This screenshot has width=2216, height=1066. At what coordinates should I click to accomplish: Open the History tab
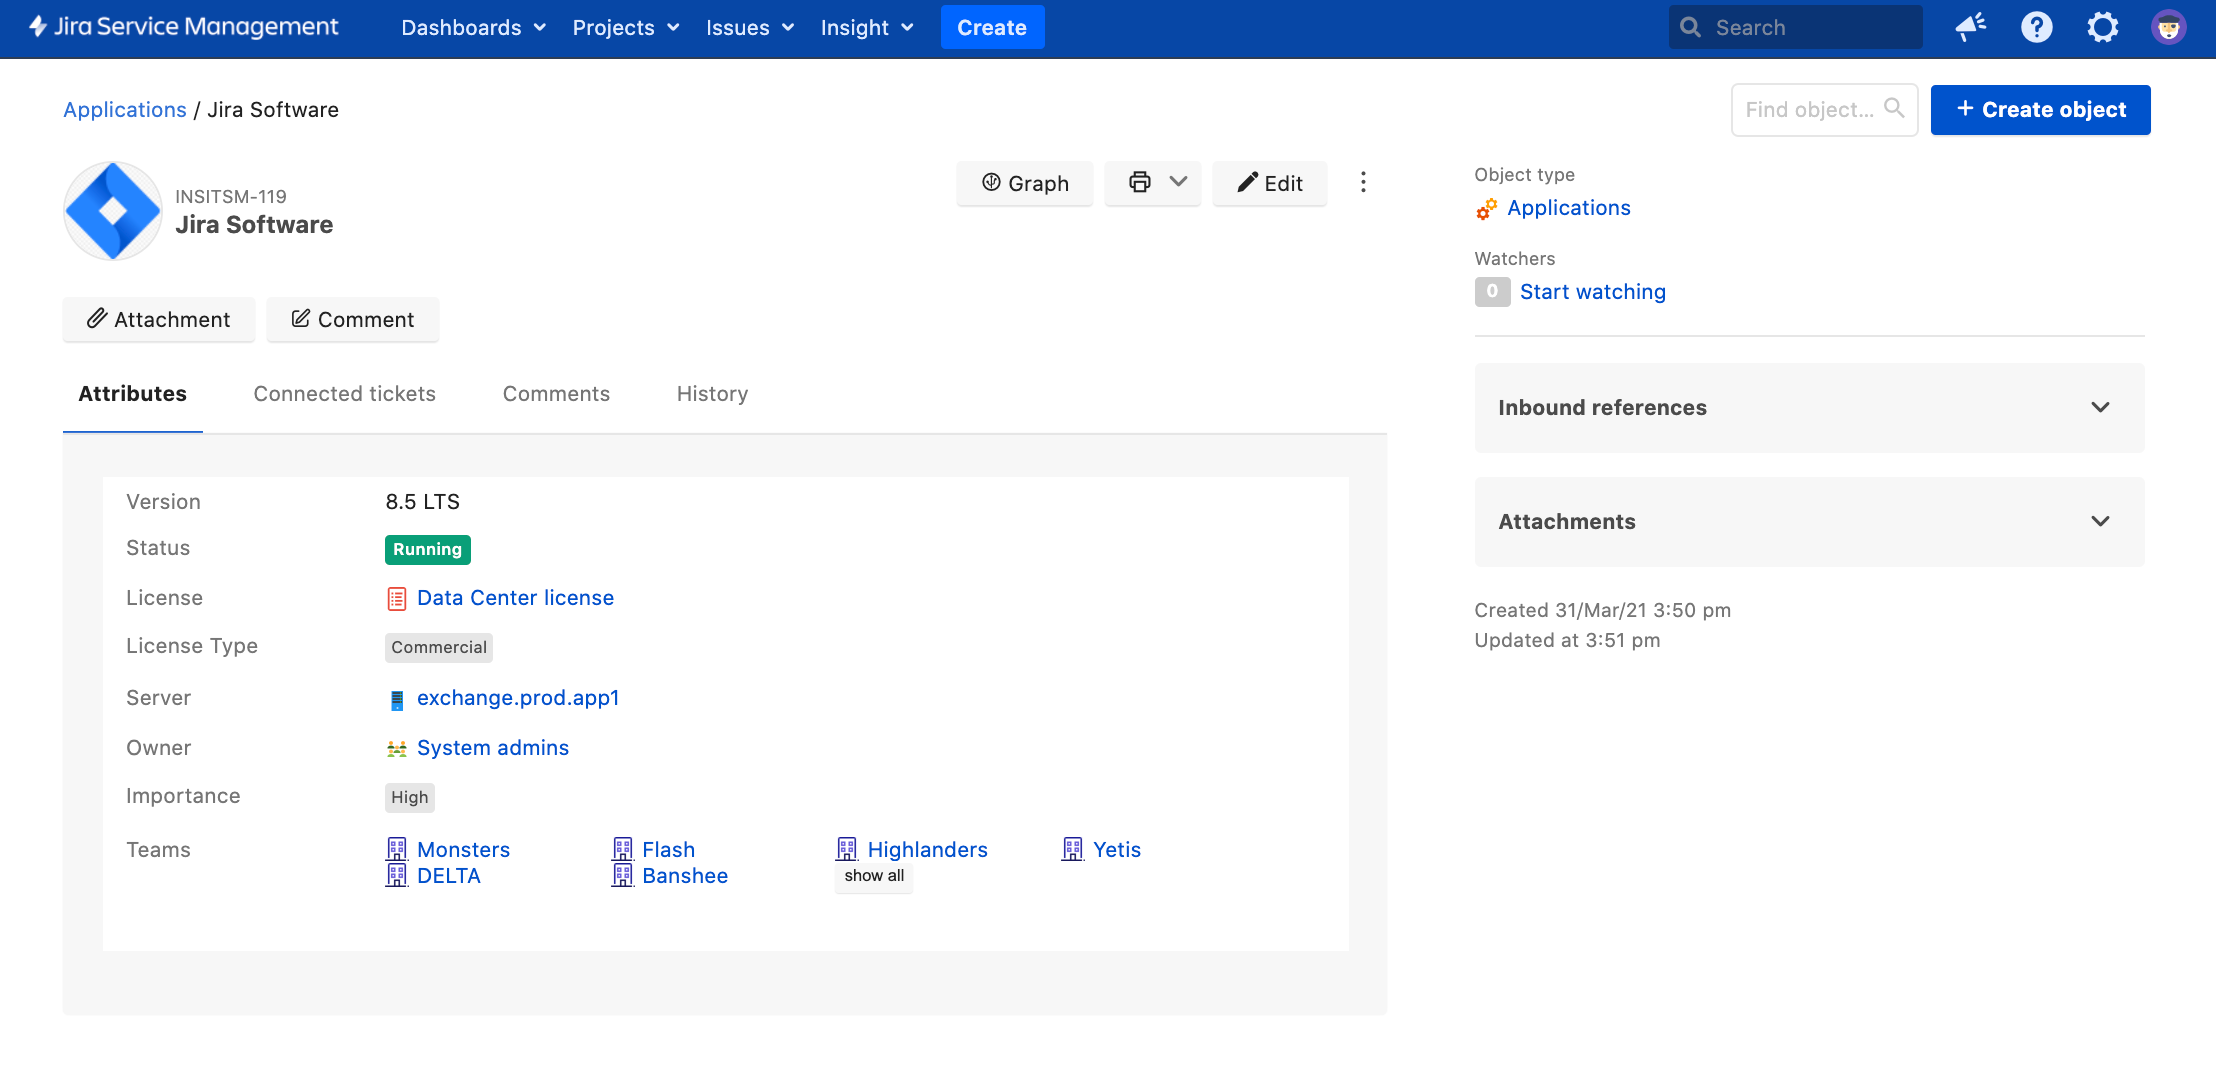tap(712, 394)
